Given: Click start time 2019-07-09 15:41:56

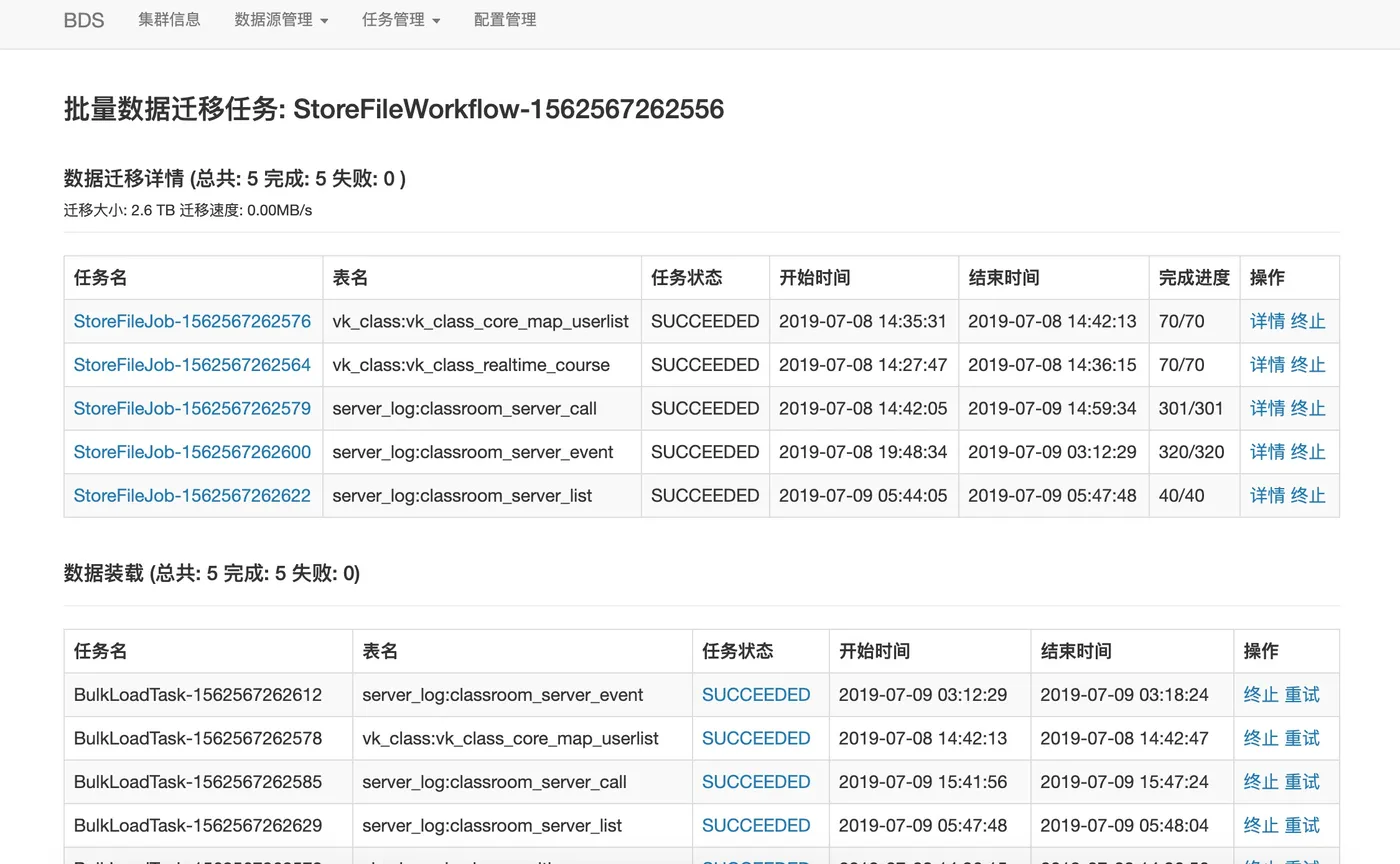Looking at the screenshot, I should point(923,782).
